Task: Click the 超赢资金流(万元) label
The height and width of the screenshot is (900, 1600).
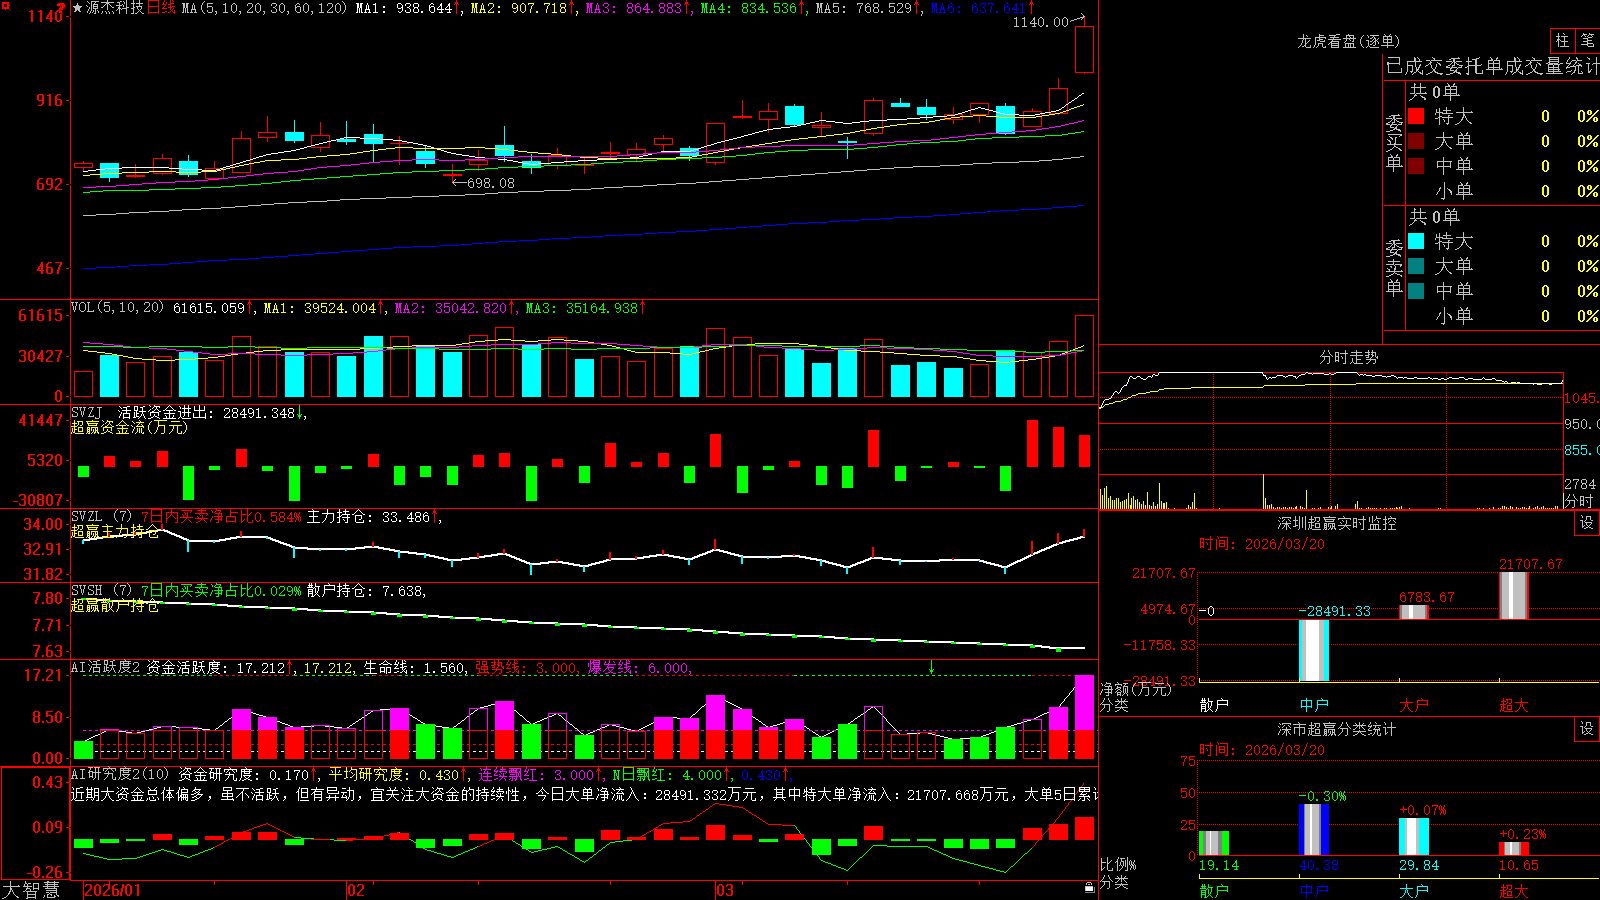Action: point(129,427)
